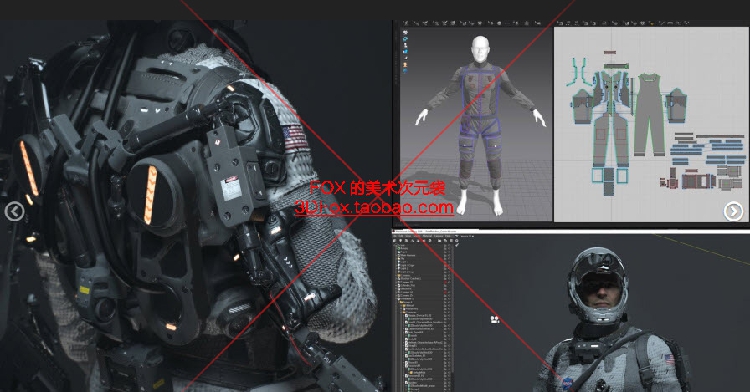The width and height of the screenshot is (750, 392).
Task: Open the Help menu in the render app
Action: point(448,236)
